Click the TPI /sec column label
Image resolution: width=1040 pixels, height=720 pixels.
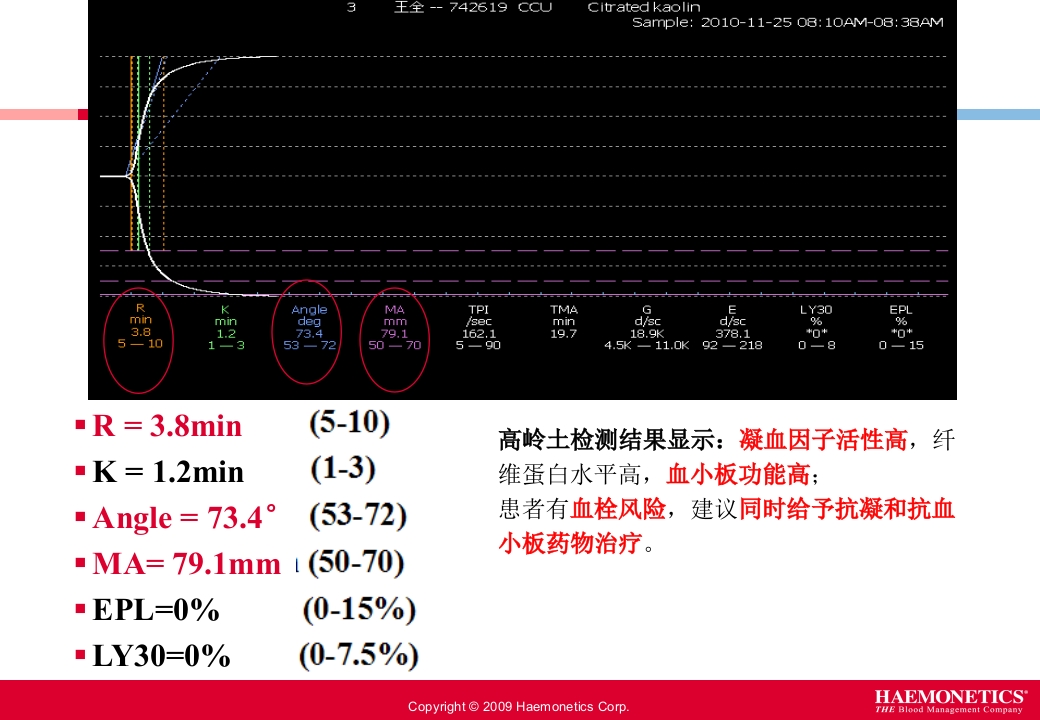481,315
